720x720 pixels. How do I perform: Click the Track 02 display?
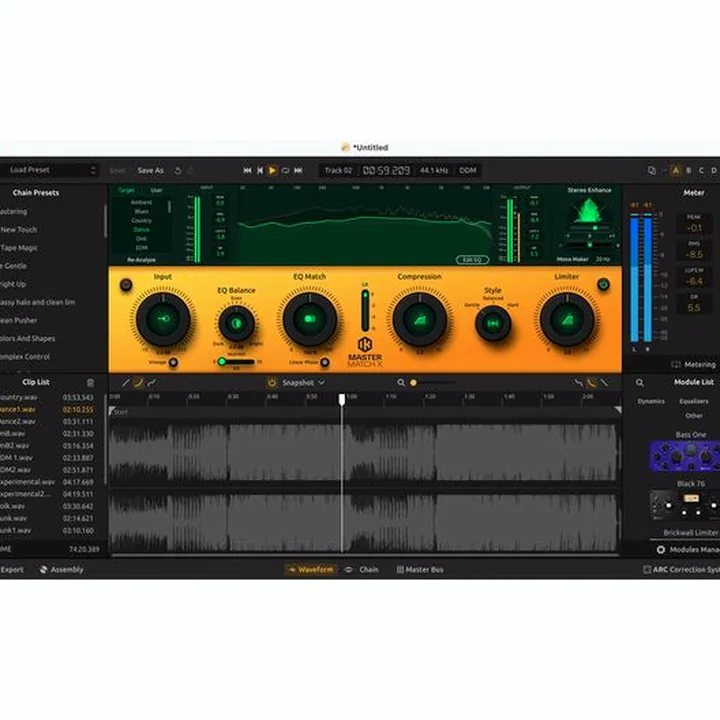338,170
